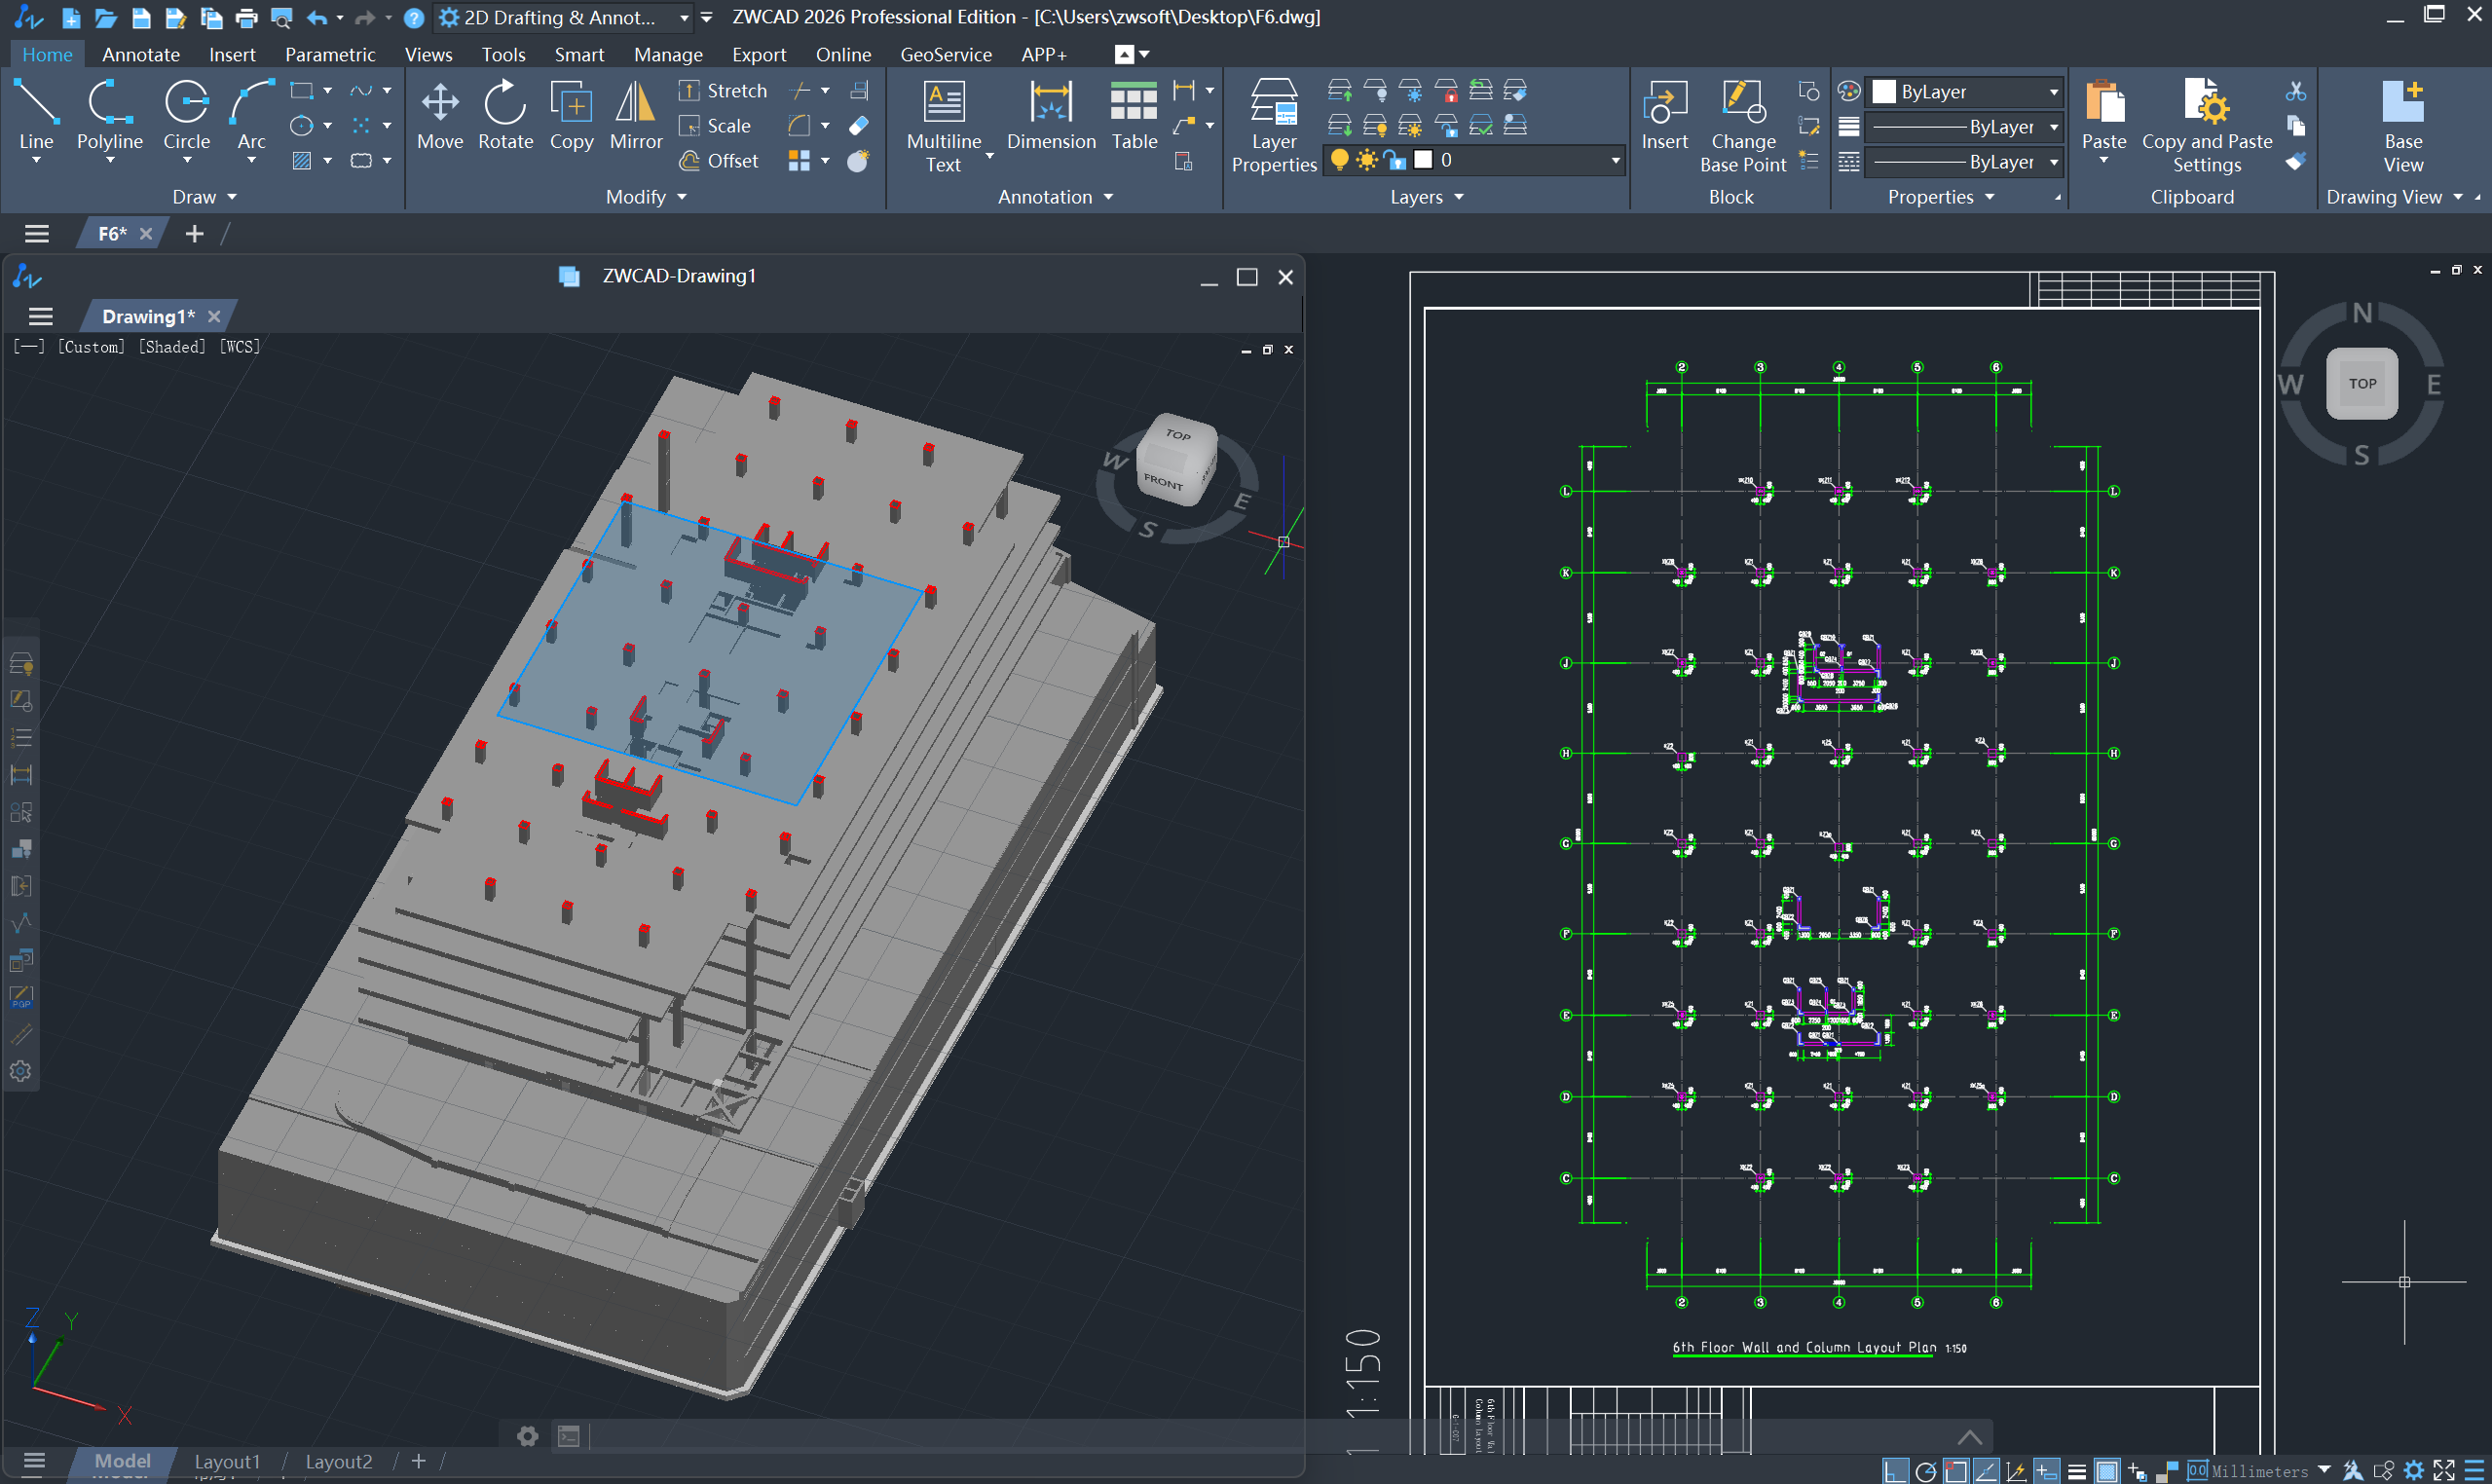This screenshot has height=1484, width=2492.
Task: Open the ByLayer color dropdown
Action: [x=1965, y=91]
